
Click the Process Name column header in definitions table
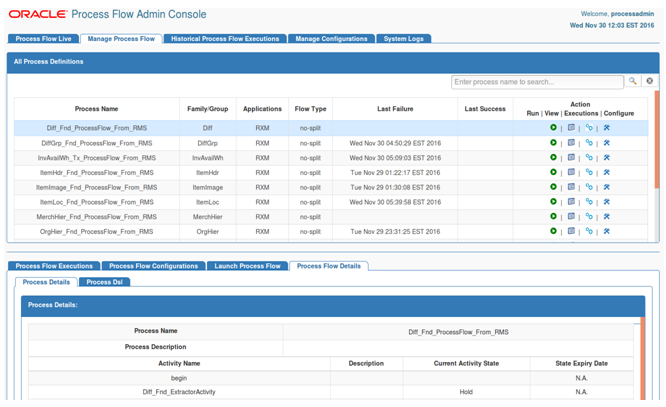96,109
